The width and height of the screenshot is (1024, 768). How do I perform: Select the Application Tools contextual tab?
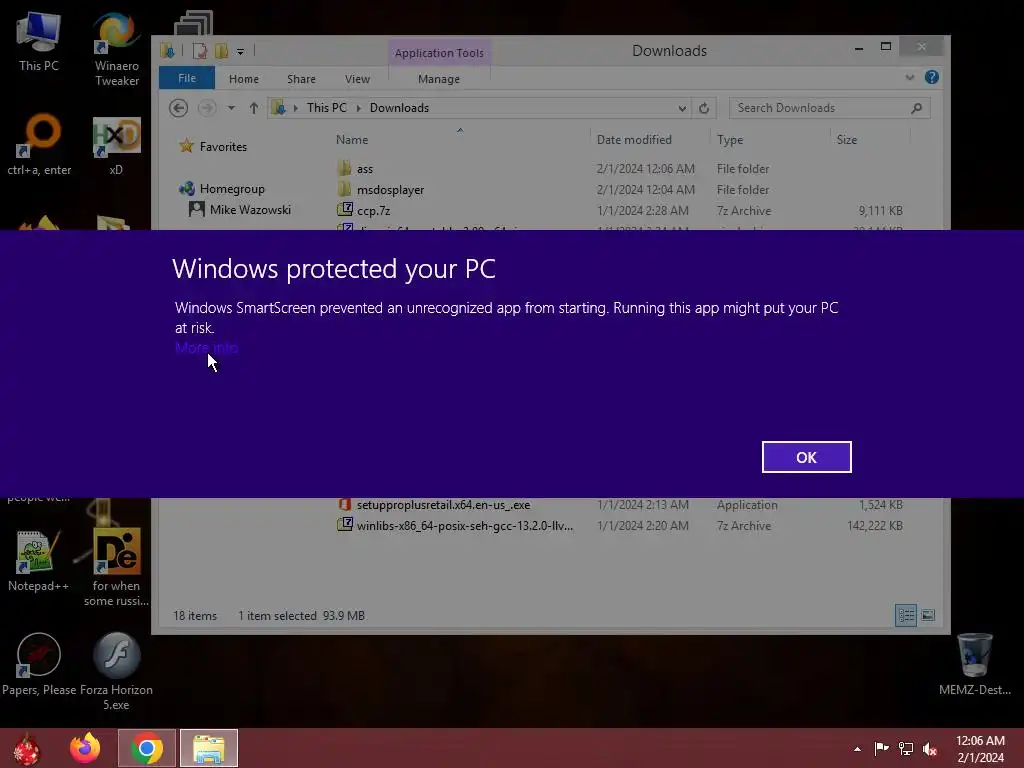tap(439, 53)
